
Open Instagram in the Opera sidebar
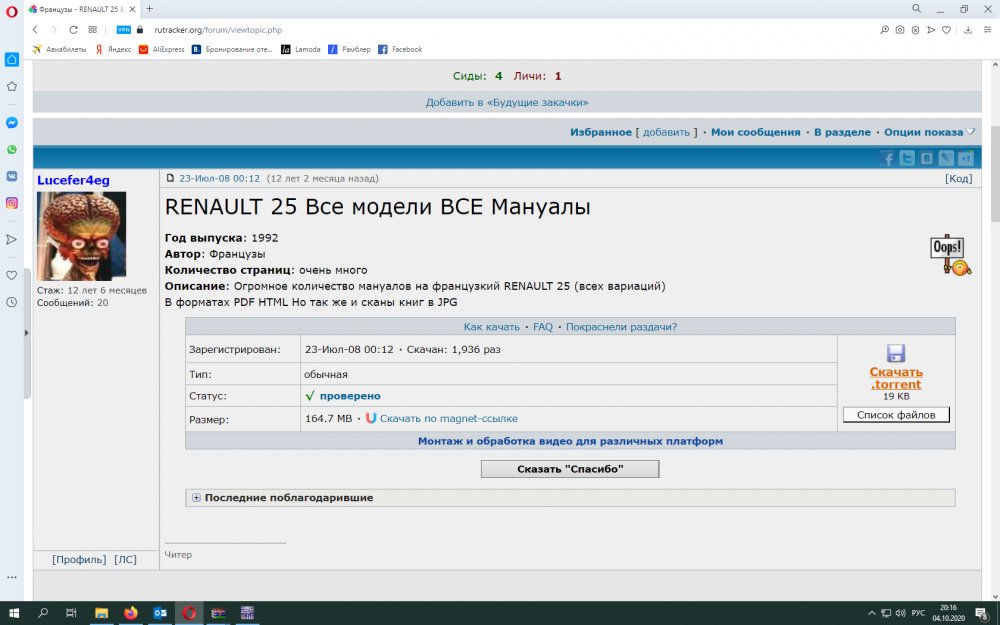11,203
